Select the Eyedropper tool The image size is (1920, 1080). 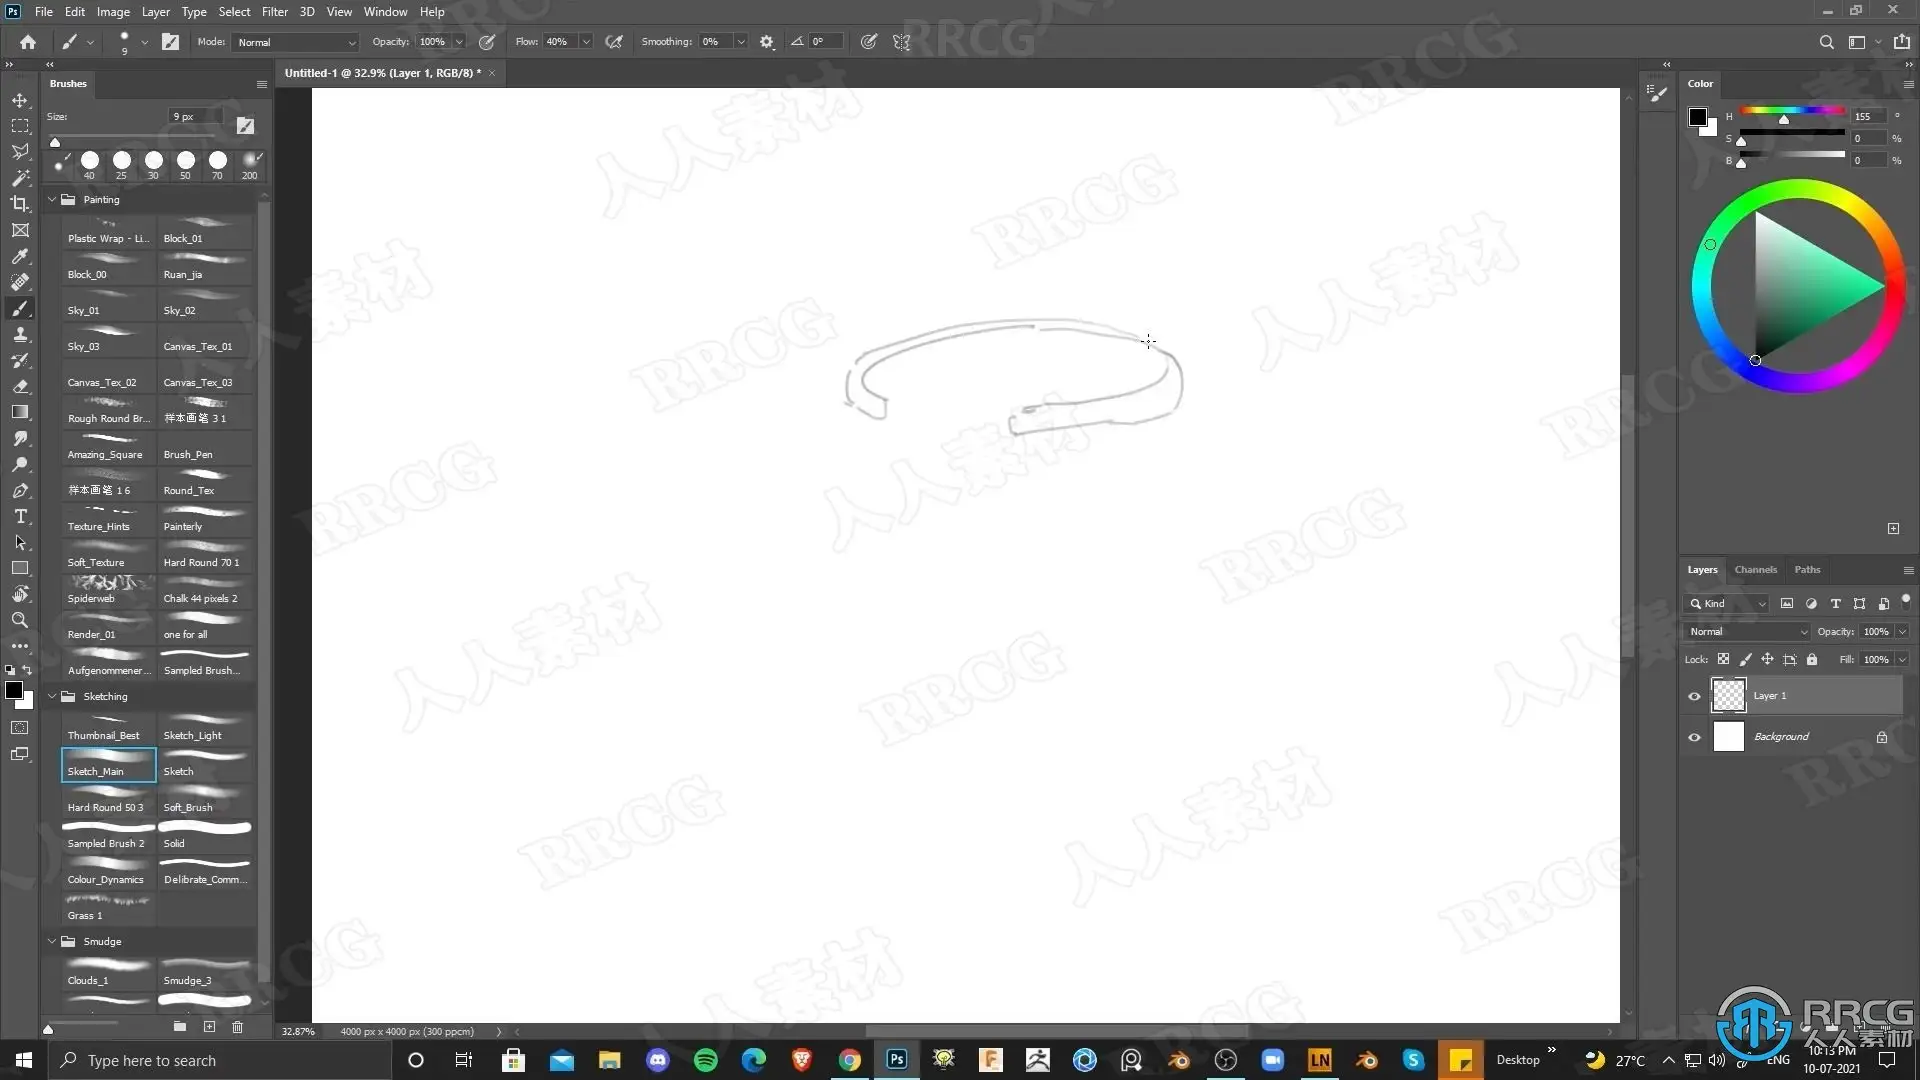pyautogui.click(x=20, y=256)
